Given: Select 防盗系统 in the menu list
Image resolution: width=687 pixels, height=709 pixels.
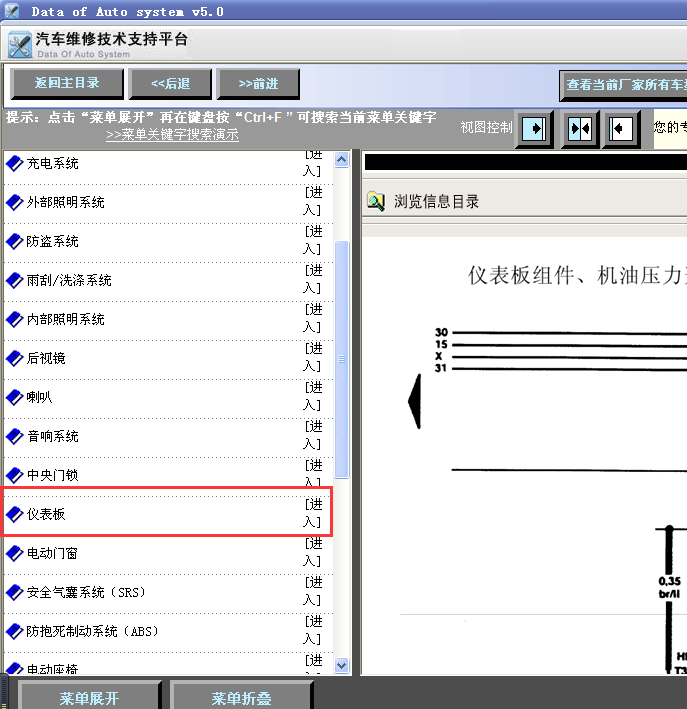Looking at the screenshot, I should pos(53,241).
